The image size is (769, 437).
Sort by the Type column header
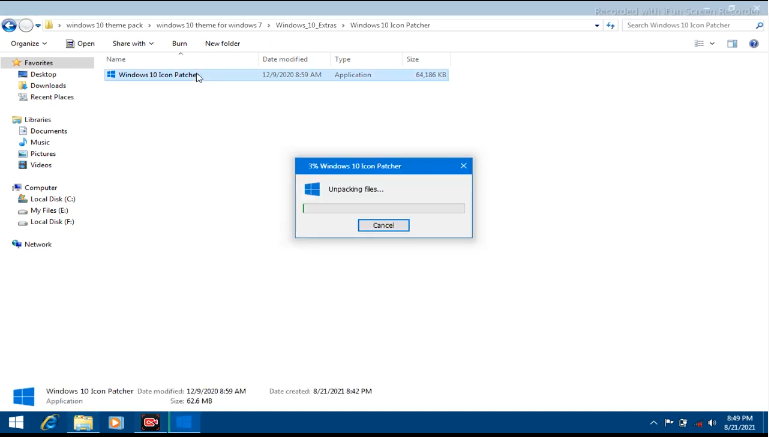366,59
